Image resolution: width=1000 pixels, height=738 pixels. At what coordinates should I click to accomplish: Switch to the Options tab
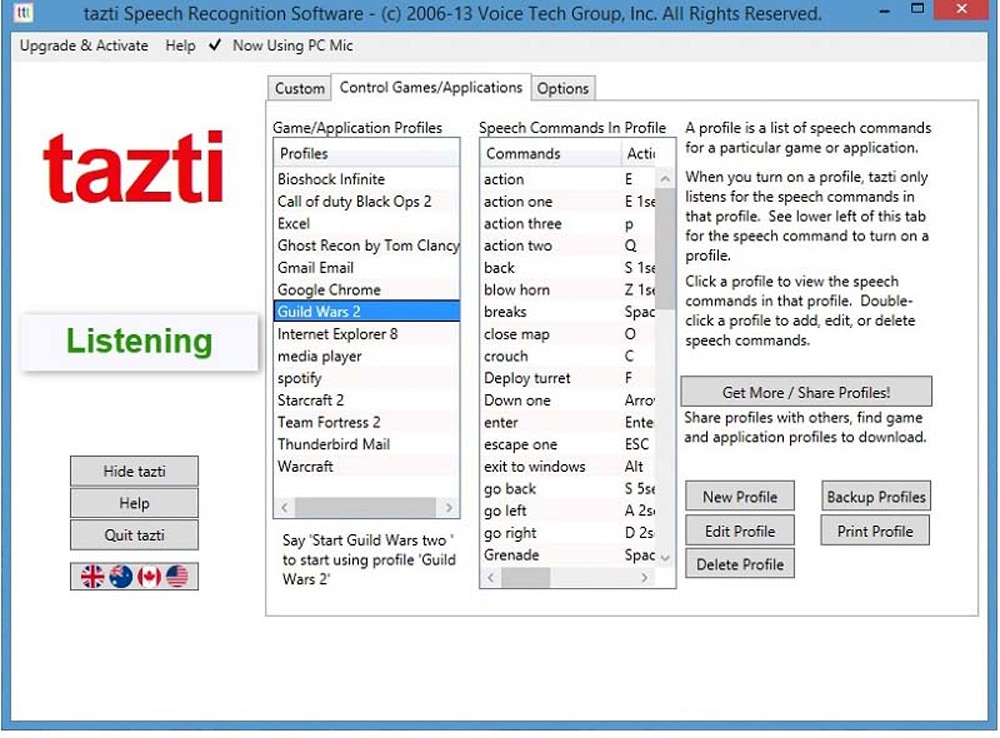tap(563, 88)
